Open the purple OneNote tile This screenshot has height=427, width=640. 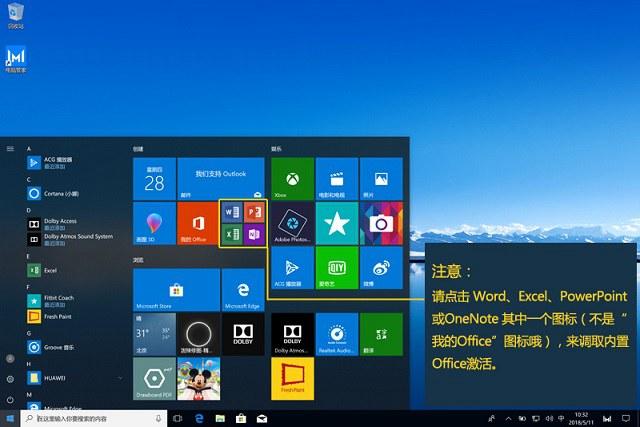pyautogui.click(x=254, y=234)
